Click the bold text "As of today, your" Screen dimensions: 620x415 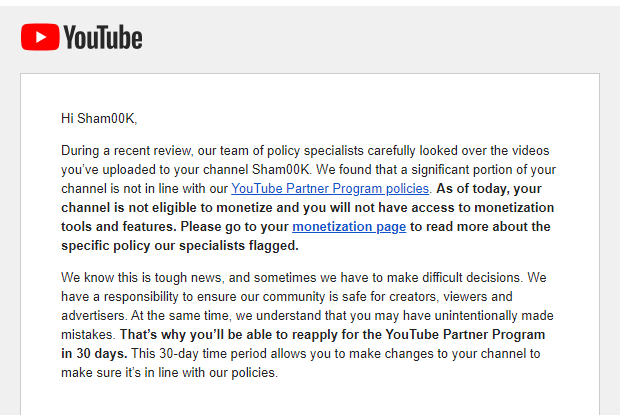[489, 189]
